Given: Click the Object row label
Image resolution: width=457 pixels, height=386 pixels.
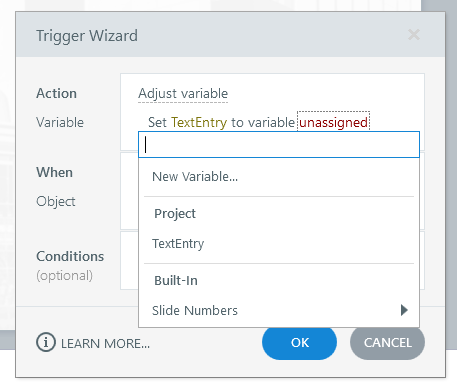Looking at the screenshot, I should click(56, 201).
